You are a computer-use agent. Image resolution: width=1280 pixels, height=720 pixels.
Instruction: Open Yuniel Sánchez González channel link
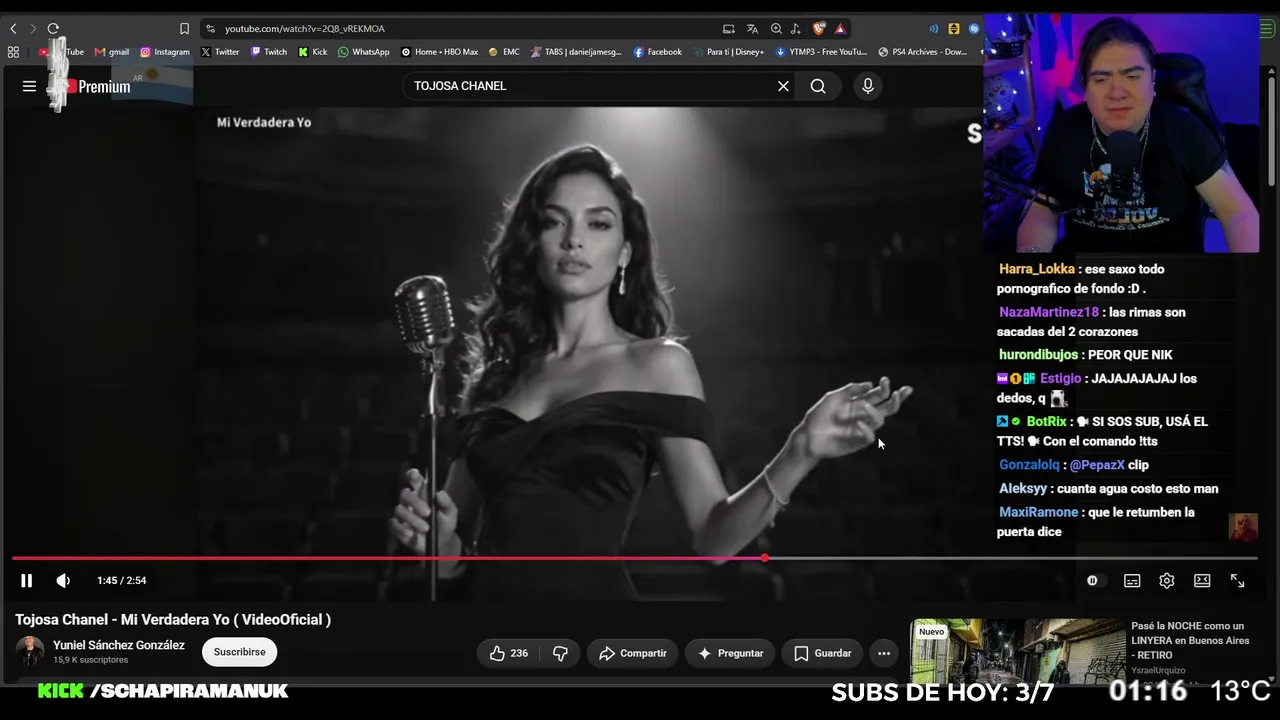pos(119,645)
